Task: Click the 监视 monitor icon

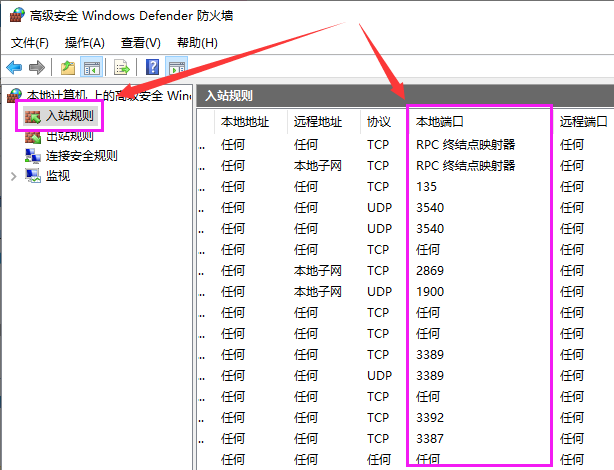Action: tap(33, 175)
